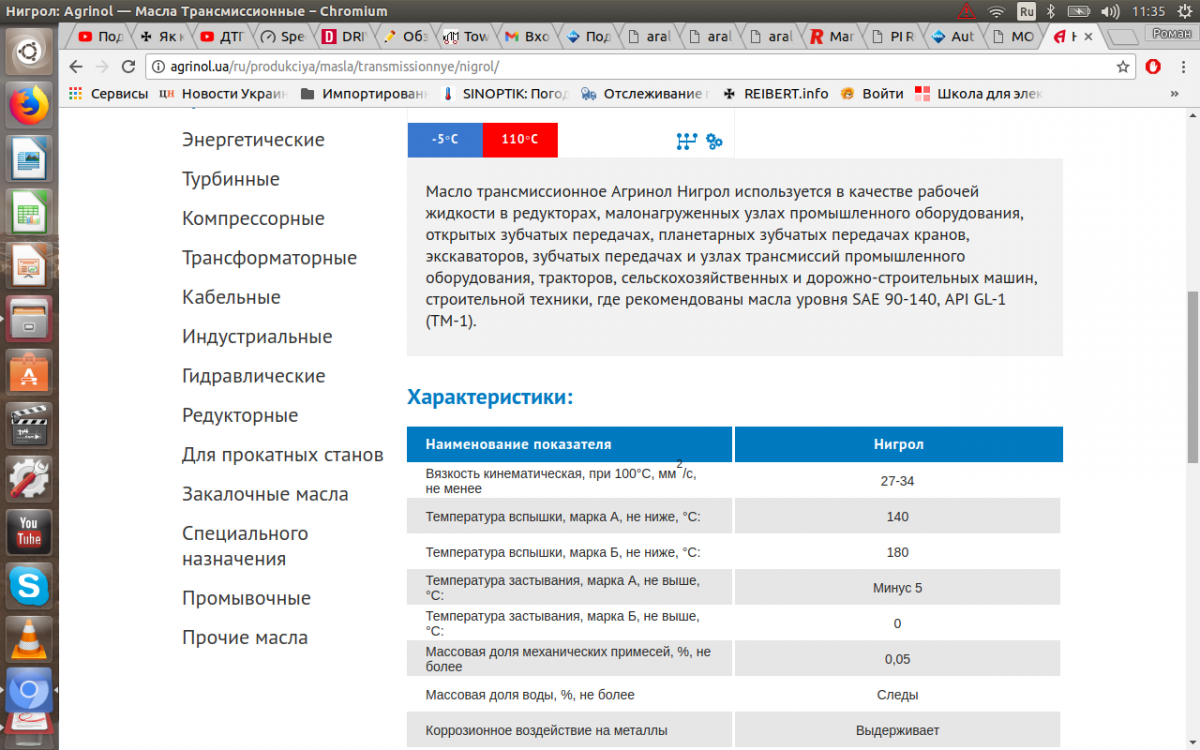
Task: Select the Гидравлические oils category
Action: 254,376
